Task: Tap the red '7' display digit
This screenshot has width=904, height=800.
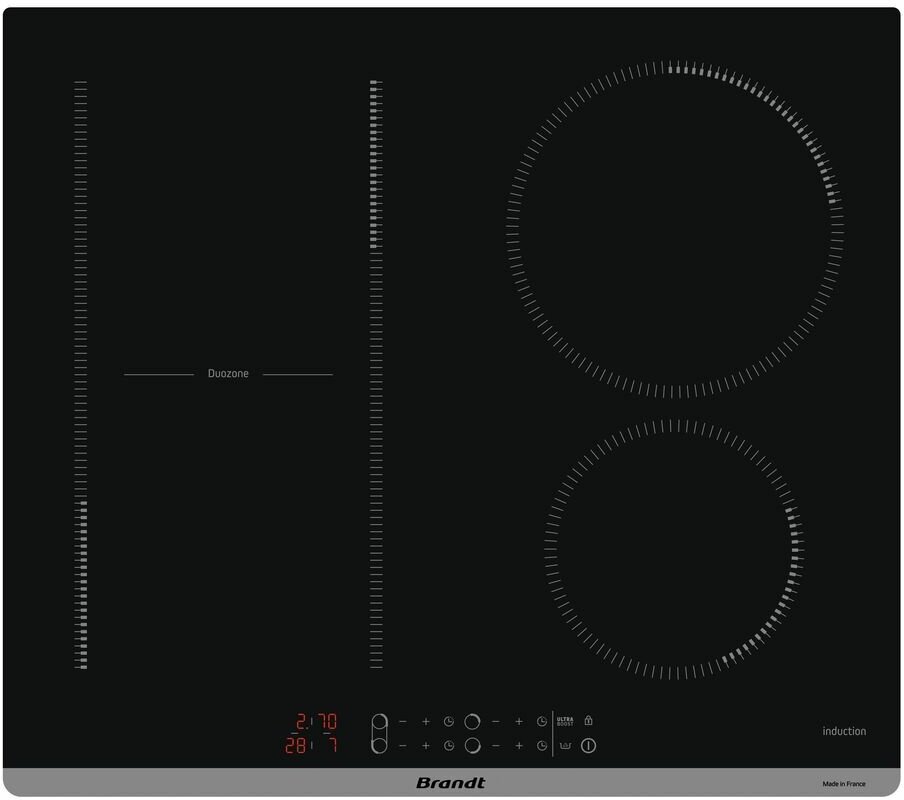Action: pos(333,746)
